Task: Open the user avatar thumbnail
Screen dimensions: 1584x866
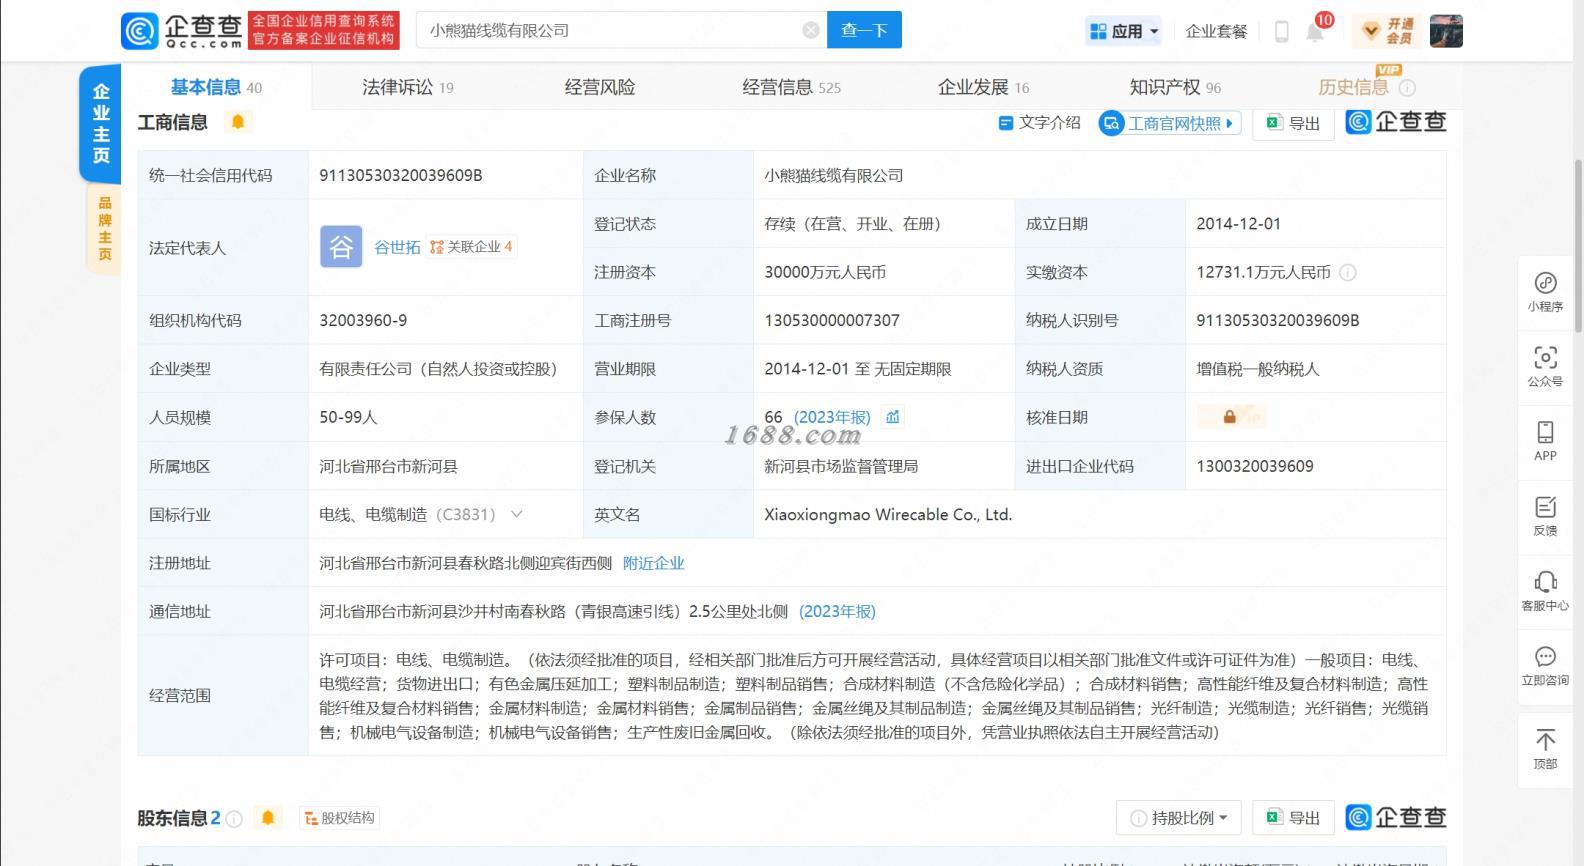Action: click(x=1446, y=31)
